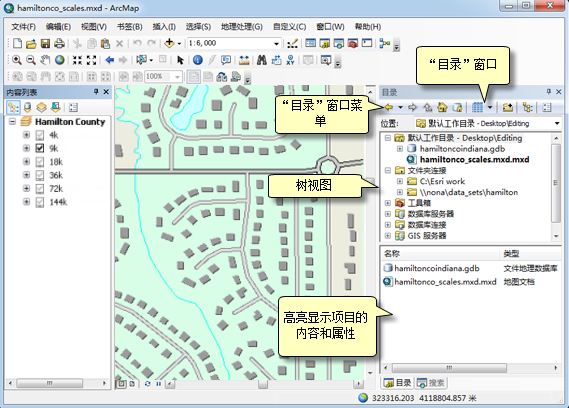Open the map scale 1:6,000 dropdown

pos(277,44)
